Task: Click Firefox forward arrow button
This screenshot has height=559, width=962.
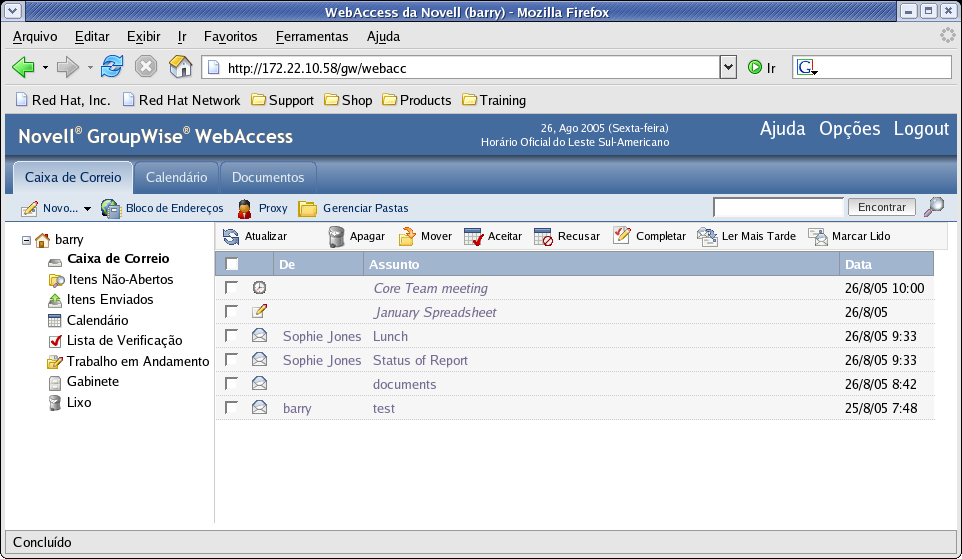Action: tap(67, 67)
